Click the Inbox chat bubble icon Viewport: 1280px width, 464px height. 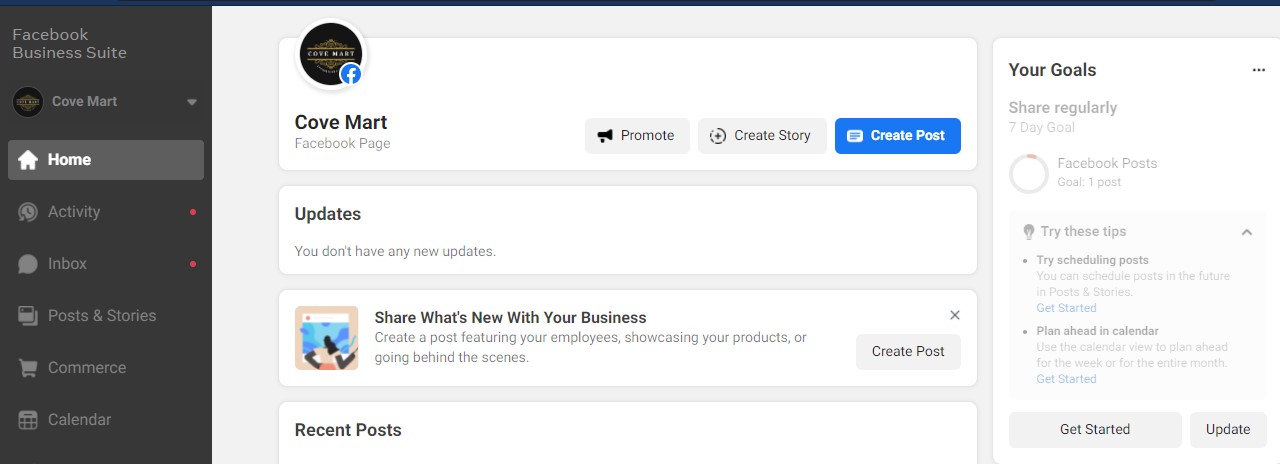click(x=28, y=264)
